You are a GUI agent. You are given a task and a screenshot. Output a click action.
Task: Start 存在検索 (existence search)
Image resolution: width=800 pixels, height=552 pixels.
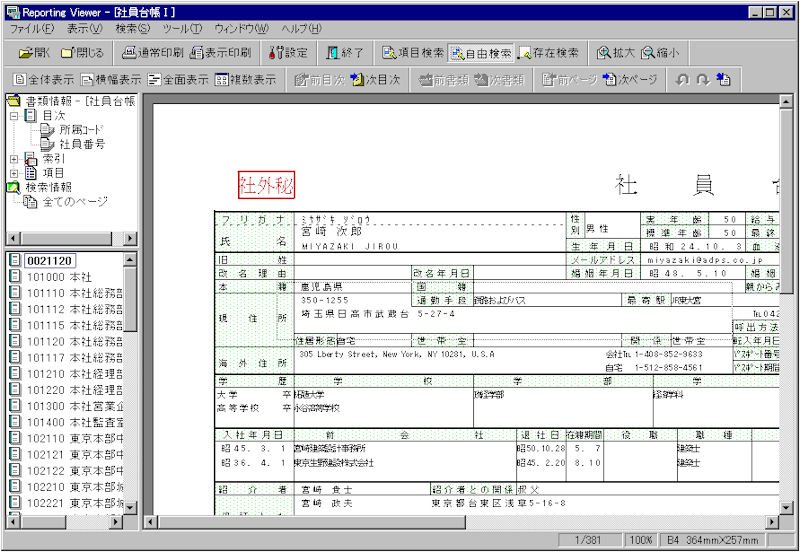tap(548, 53)
